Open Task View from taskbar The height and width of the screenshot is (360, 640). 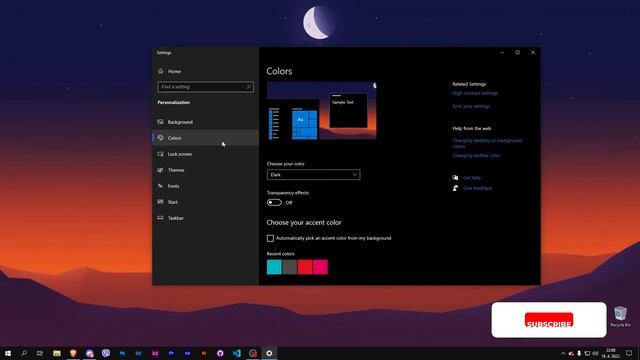click(x=40, y=353)
